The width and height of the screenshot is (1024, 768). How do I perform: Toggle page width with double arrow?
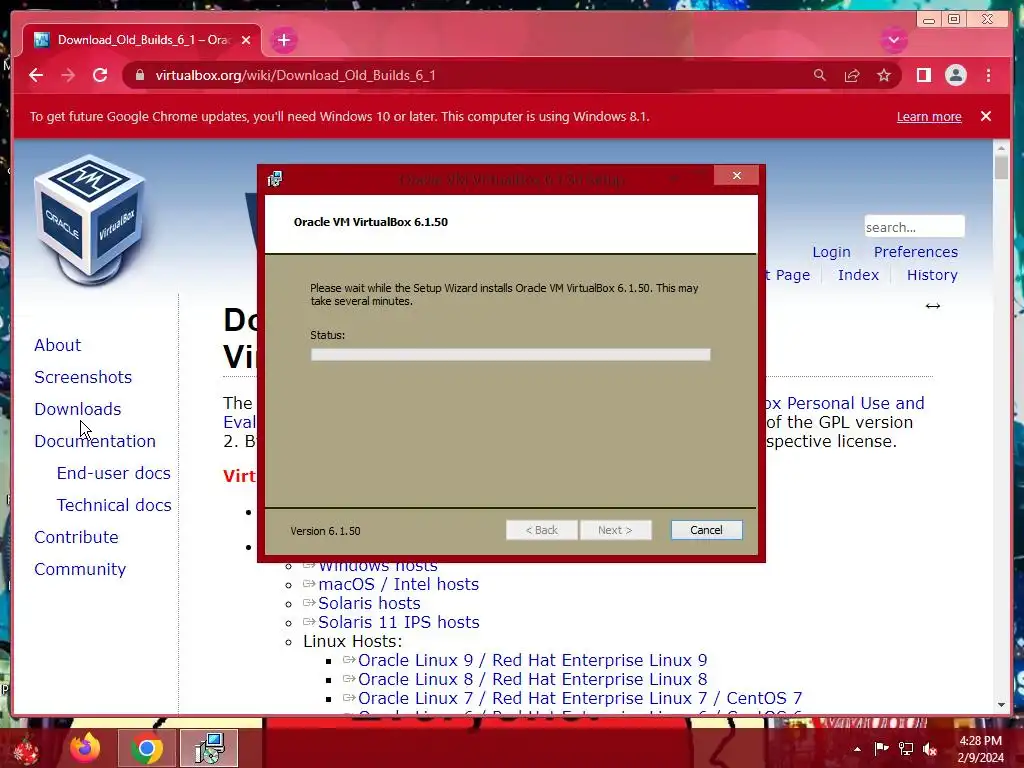pyautogui.click(x=933, y=306)
